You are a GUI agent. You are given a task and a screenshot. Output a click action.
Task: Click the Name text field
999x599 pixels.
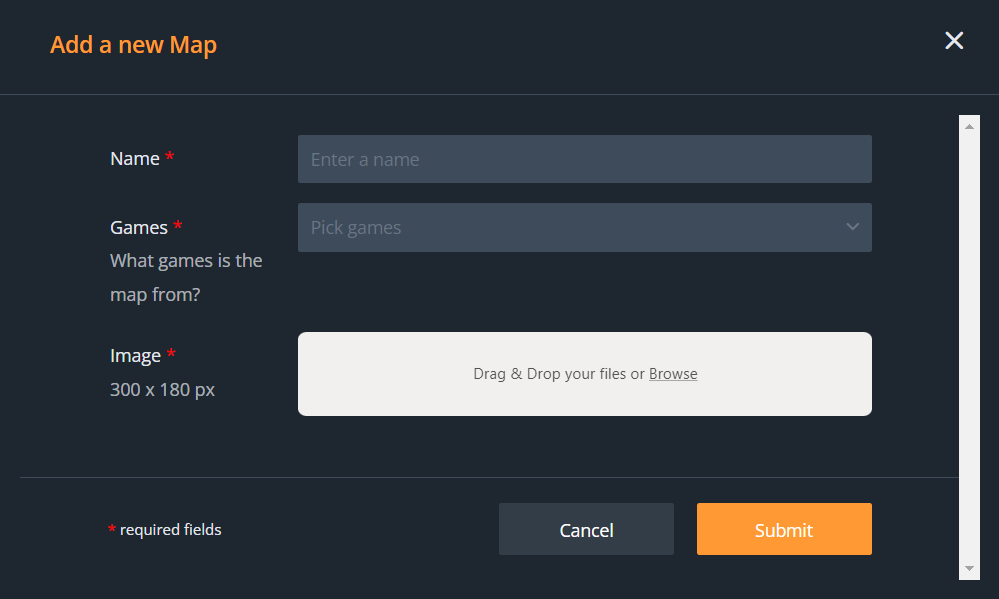click(584, 159)
